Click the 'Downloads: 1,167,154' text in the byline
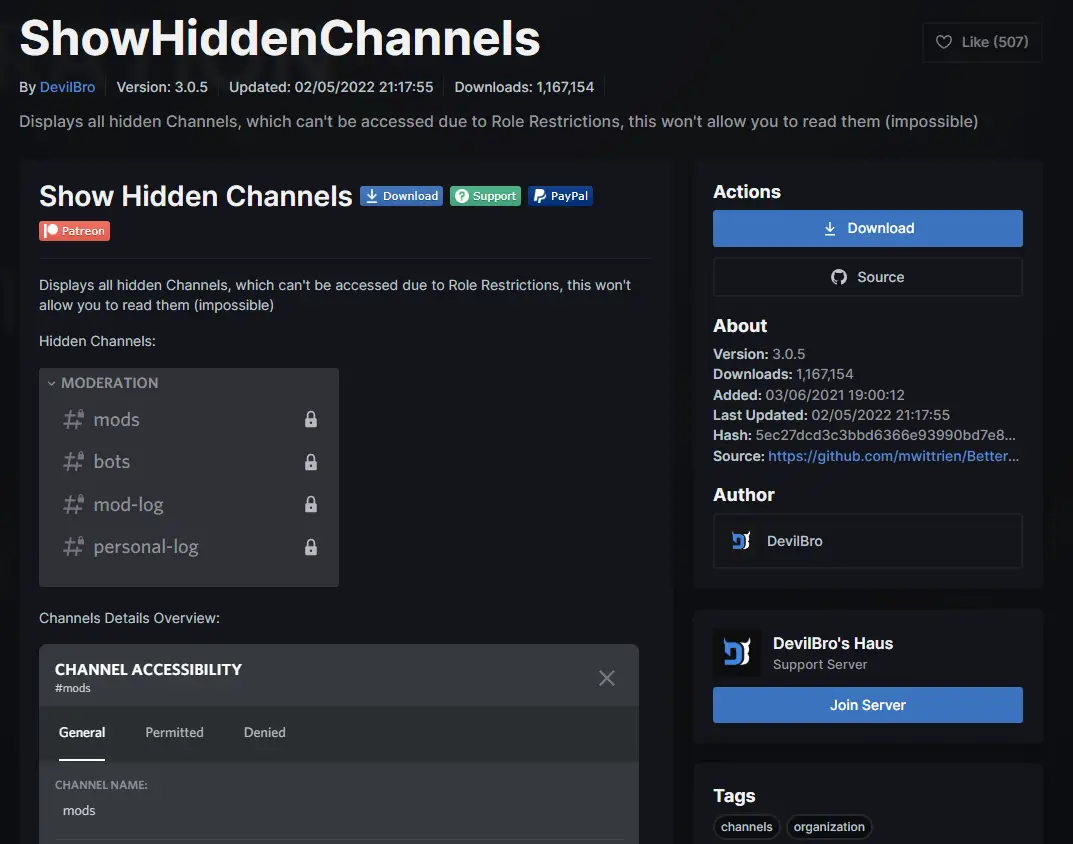Viewport: 1073px width, 844px height. click(524, 87)
